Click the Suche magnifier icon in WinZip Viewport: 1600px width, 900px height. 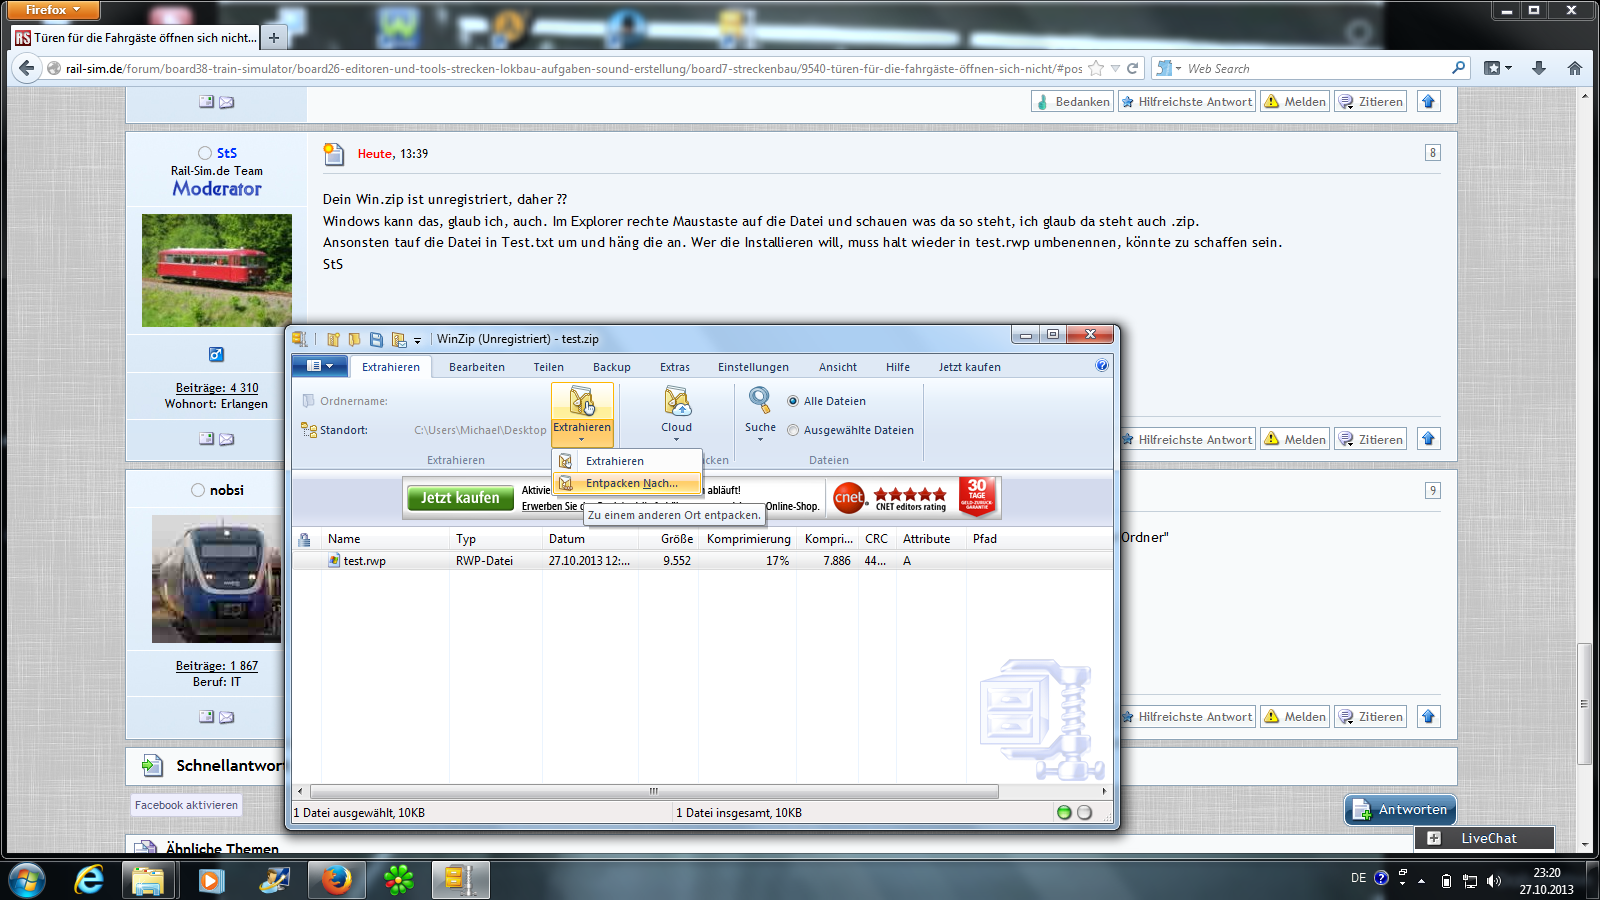(760, 400)
